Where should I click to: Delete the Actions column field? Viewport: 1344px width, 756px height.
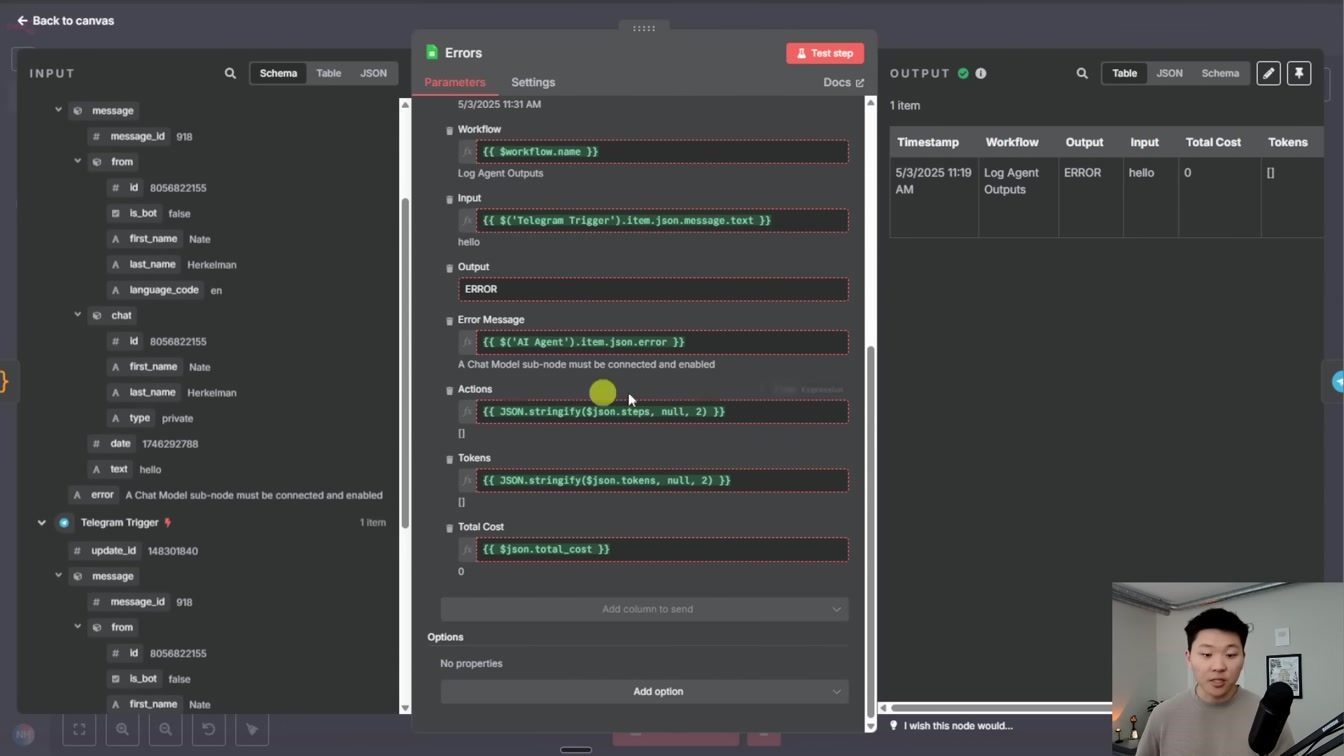coord(449,390)
